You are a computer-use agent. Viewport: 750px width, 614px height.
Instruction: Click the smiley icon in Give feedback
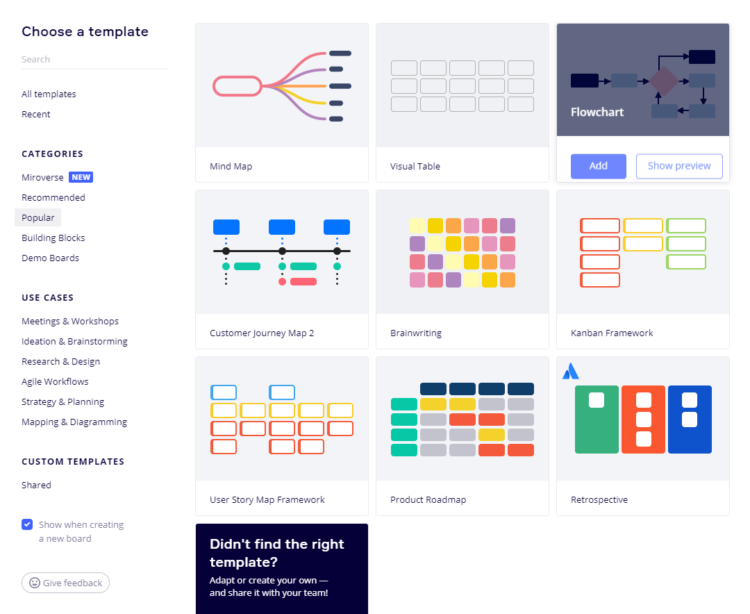coord(34,583)
